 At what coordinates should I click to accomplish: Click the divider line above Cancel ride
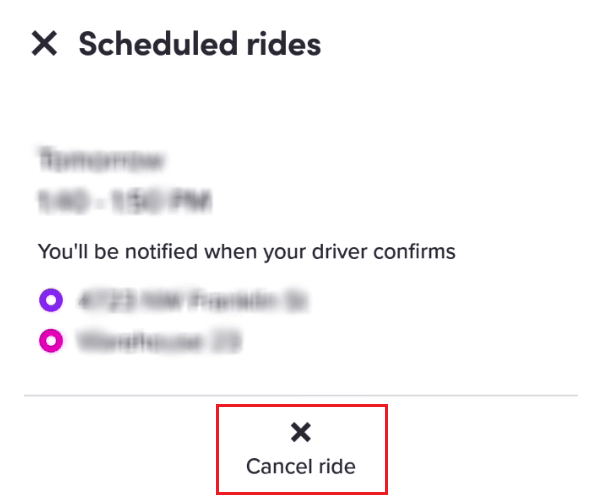301,396
